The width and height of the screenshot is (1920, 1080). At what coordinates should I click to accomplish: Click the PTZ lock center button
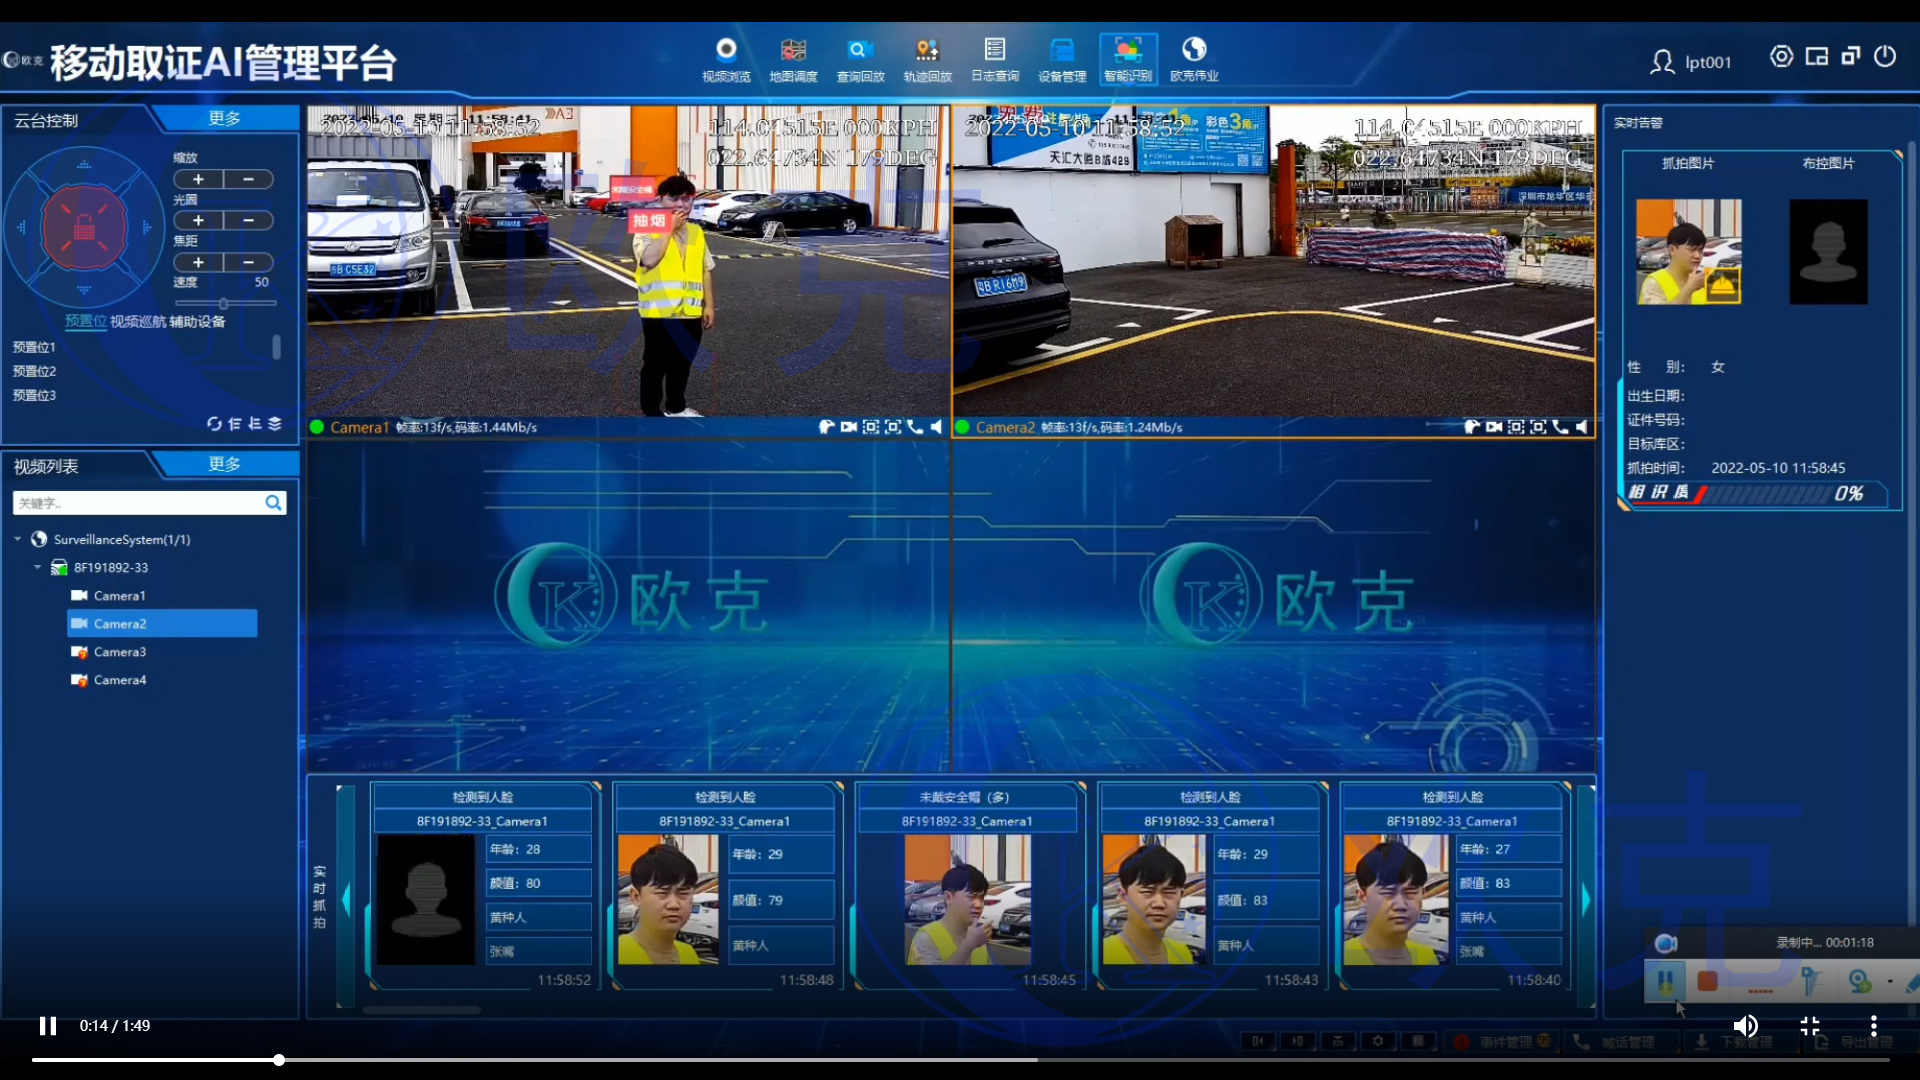84,228
